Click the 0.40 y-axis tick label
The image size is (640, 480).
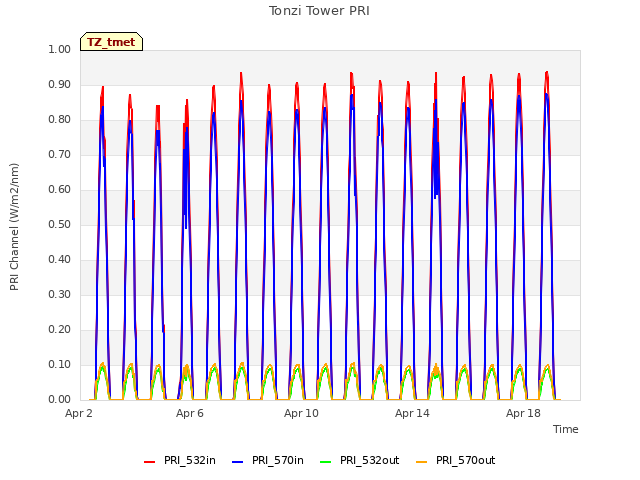[x=60, y=260]
